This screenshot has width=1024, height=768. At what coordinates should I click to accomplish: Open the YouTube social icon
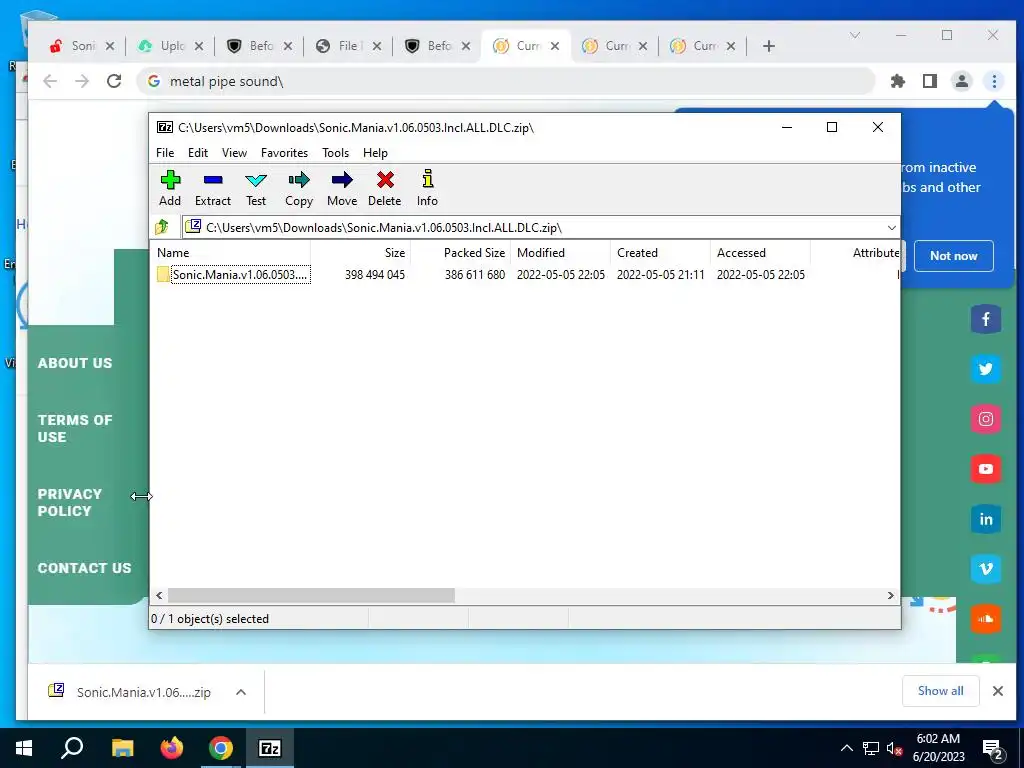pyautogui.click(x=985, y=469)
